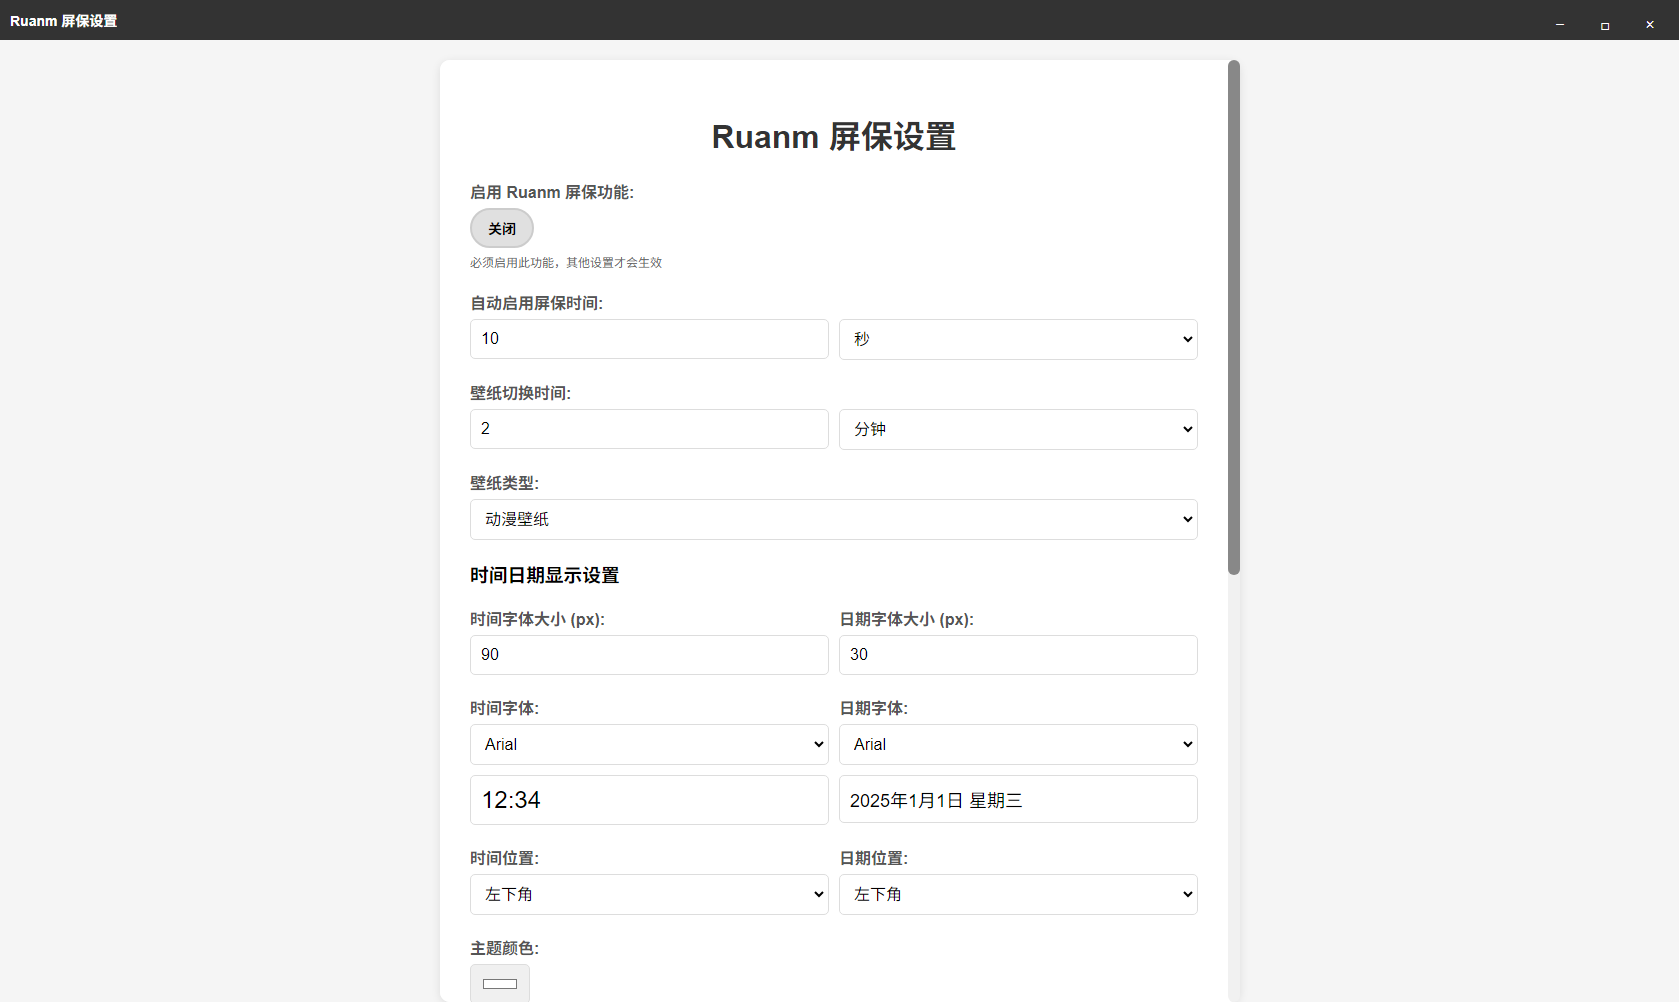
Task: Edit the auto-enable screensaver time value 10
Action: [x=648, y=339]
